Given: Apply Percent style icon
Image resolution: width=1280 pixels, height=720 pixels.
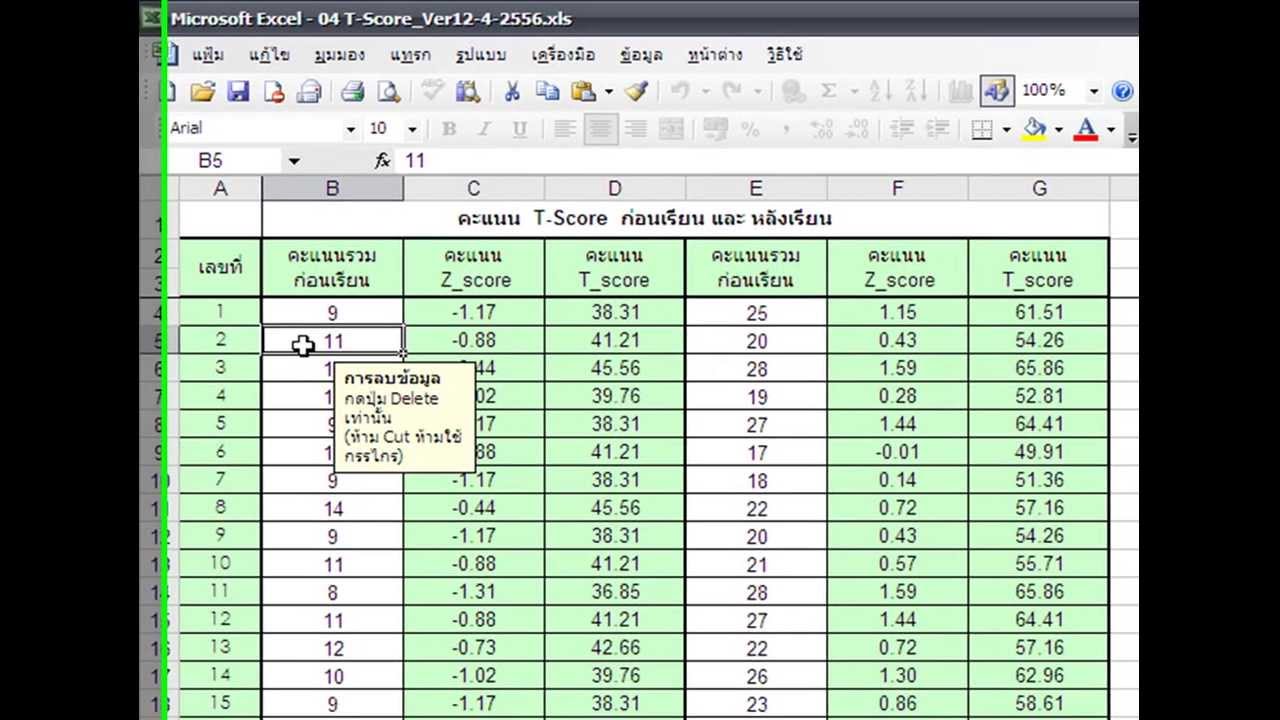Looking at the screenshot, I should click(x=750, y=129).
